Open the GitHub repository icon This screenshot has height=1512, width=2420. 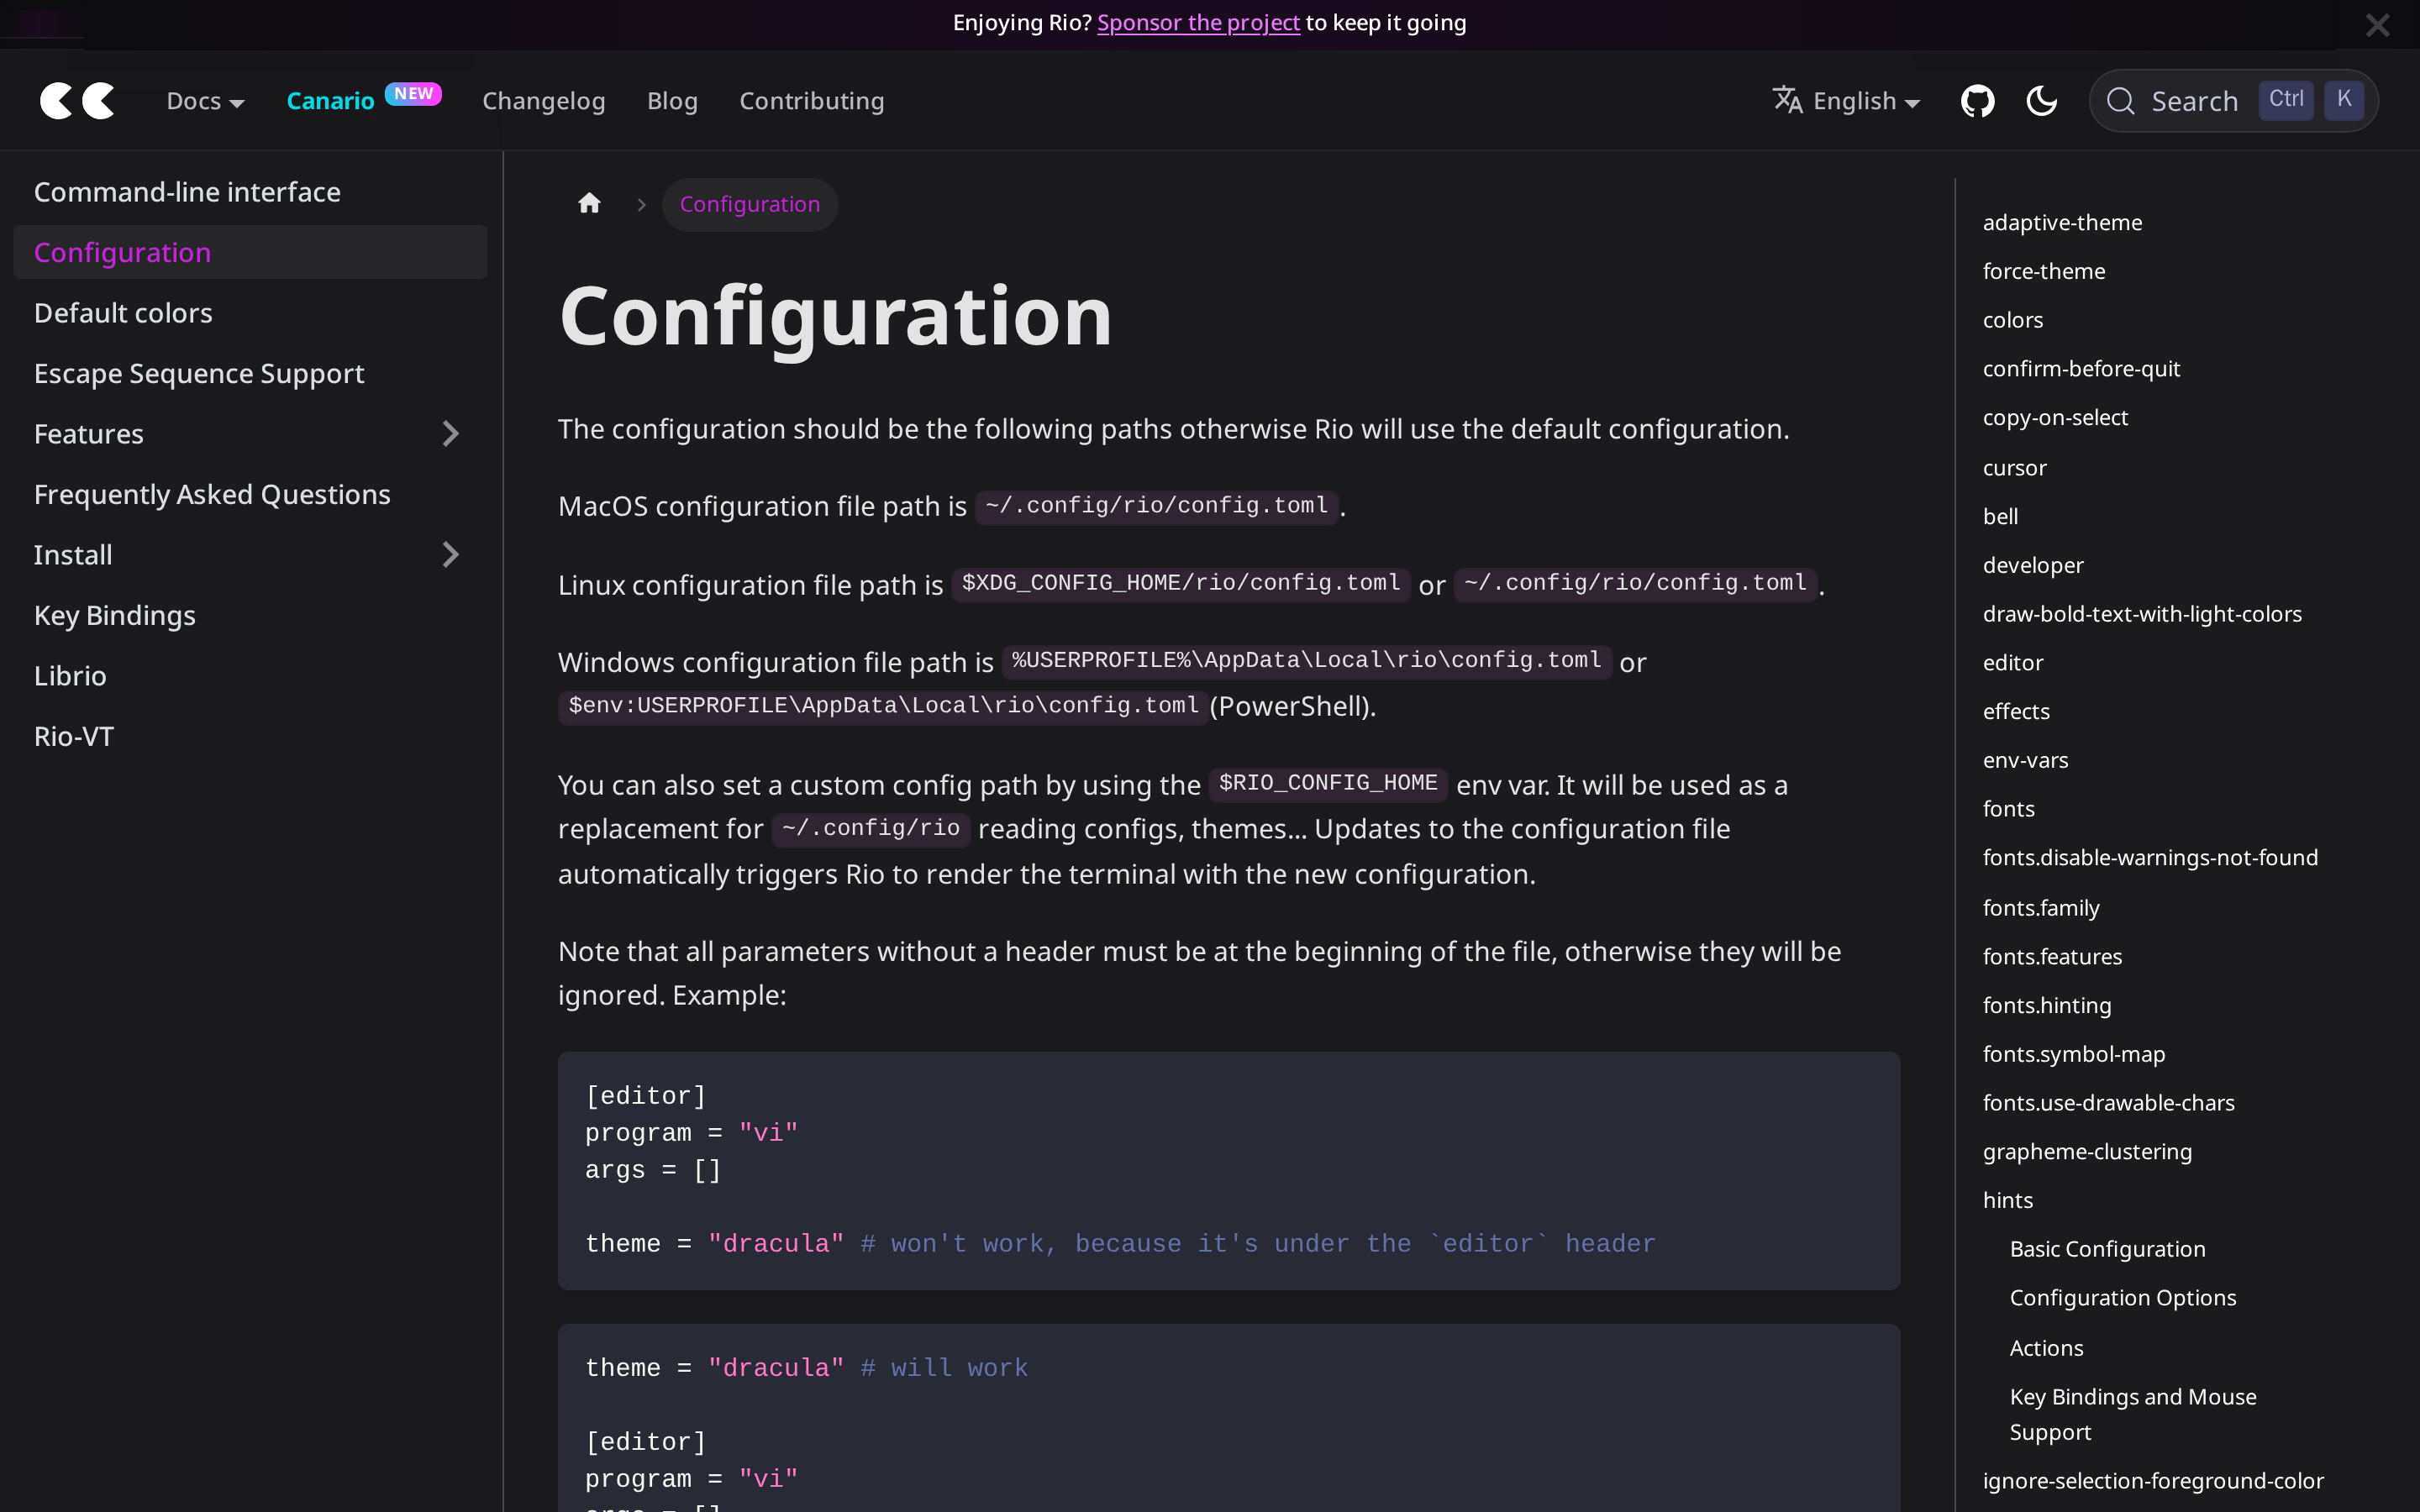tap(1977, 101)
